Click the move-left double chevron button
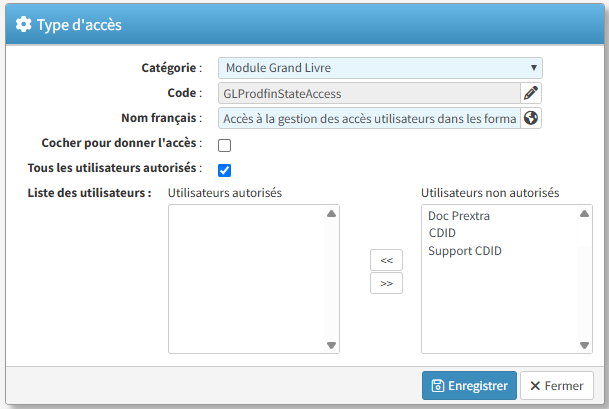609x409 pixels. (x=386, y=260)
